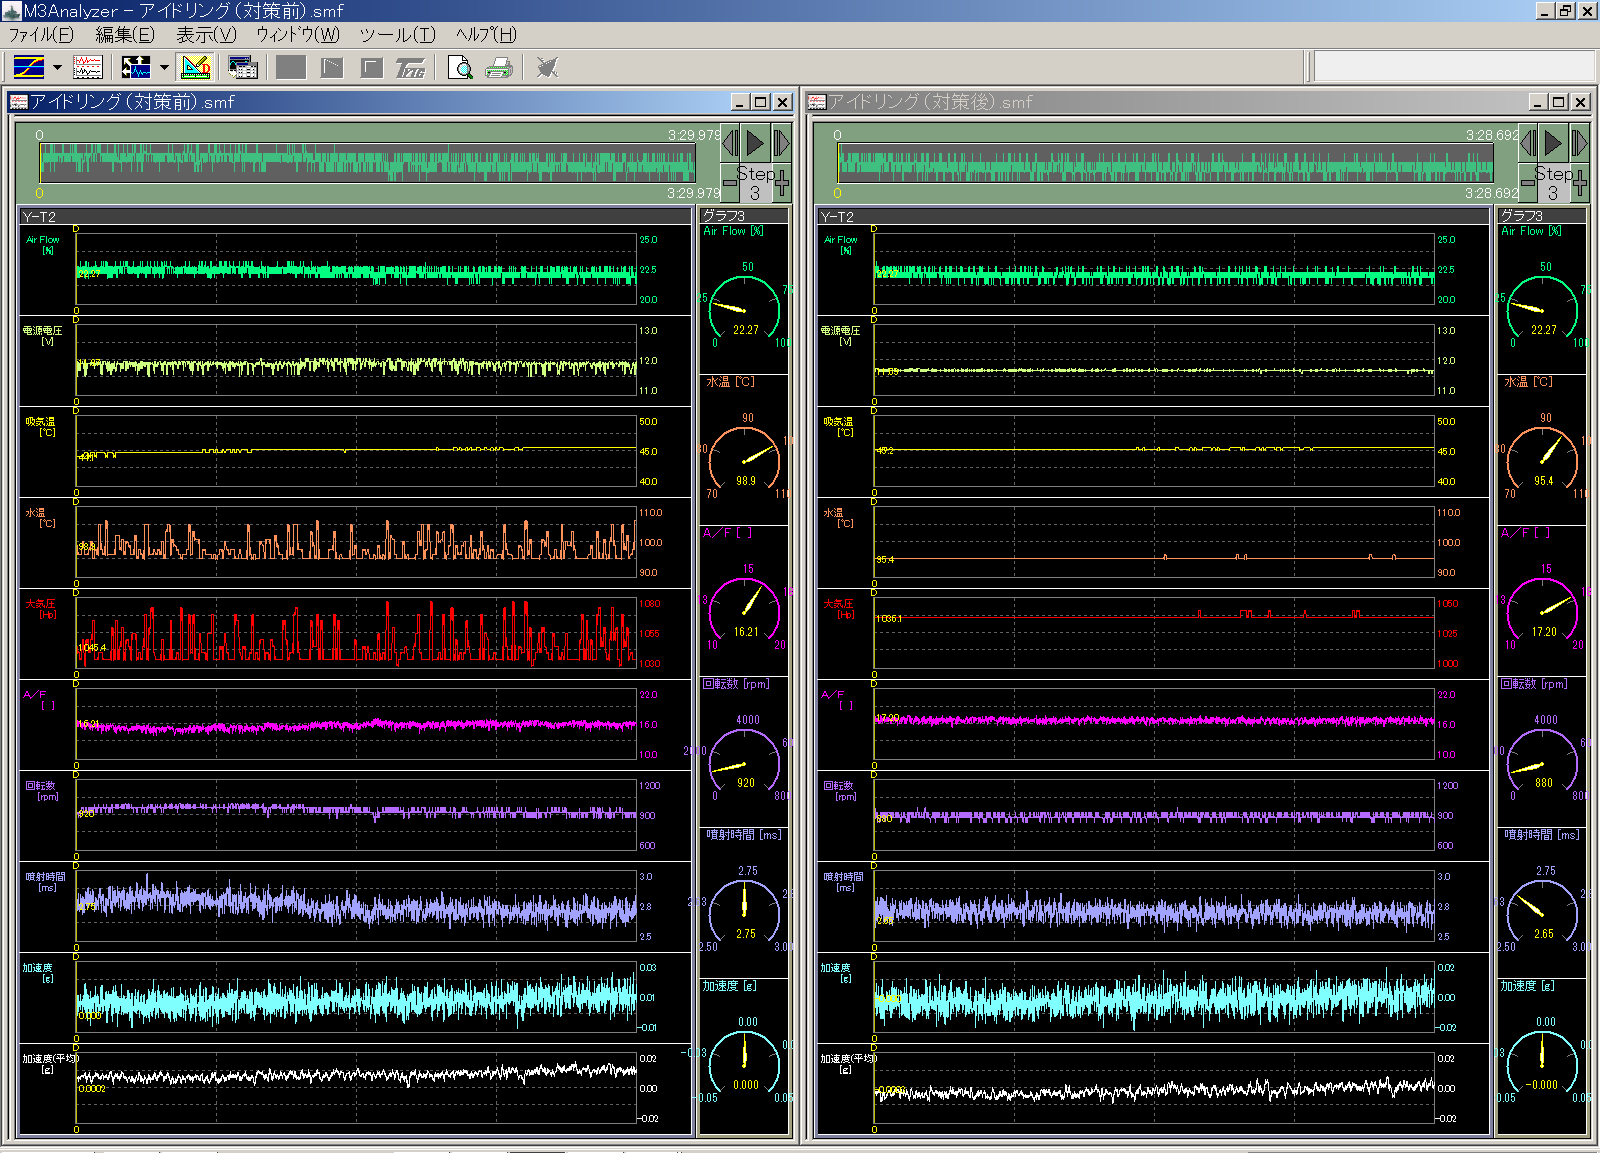Open print preview with the magnifier page icon
Screen dimensions: 1600x1153
[460, 68]
